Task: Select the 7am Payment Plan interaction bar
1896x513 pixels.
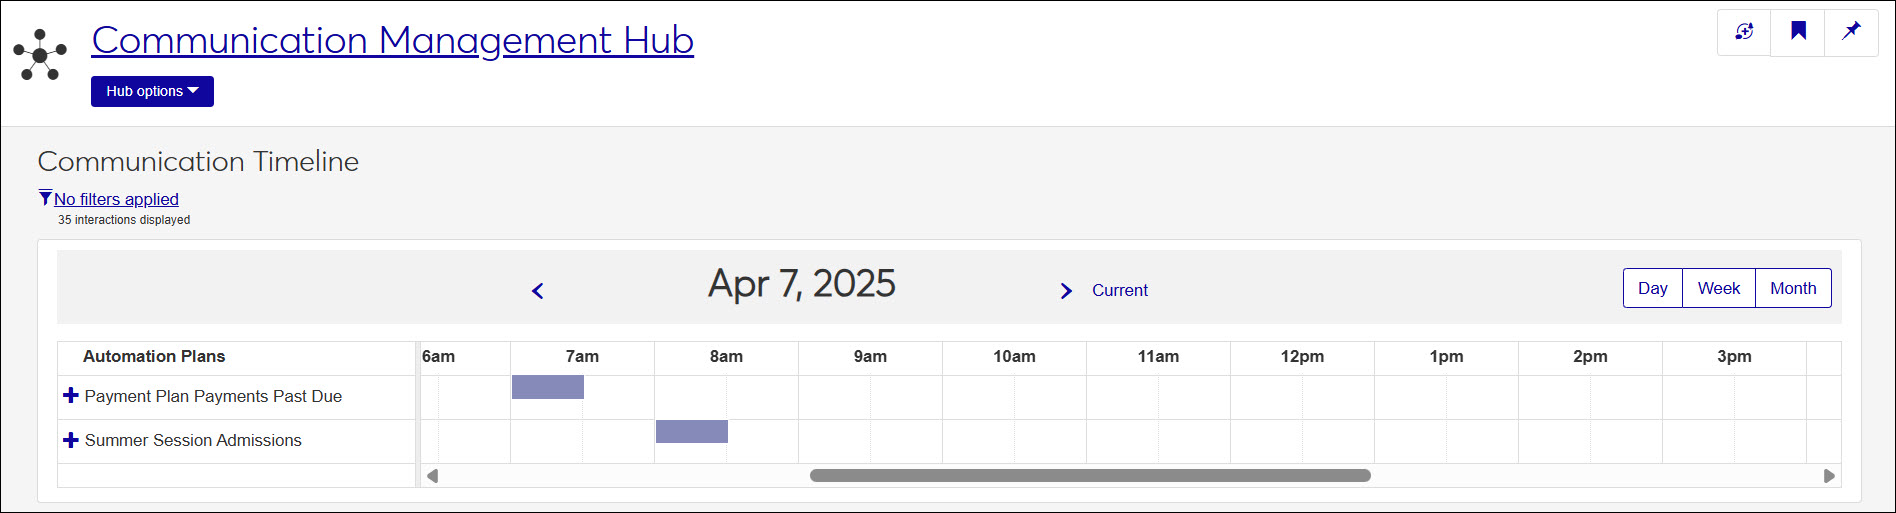Action: click(548, 387)
